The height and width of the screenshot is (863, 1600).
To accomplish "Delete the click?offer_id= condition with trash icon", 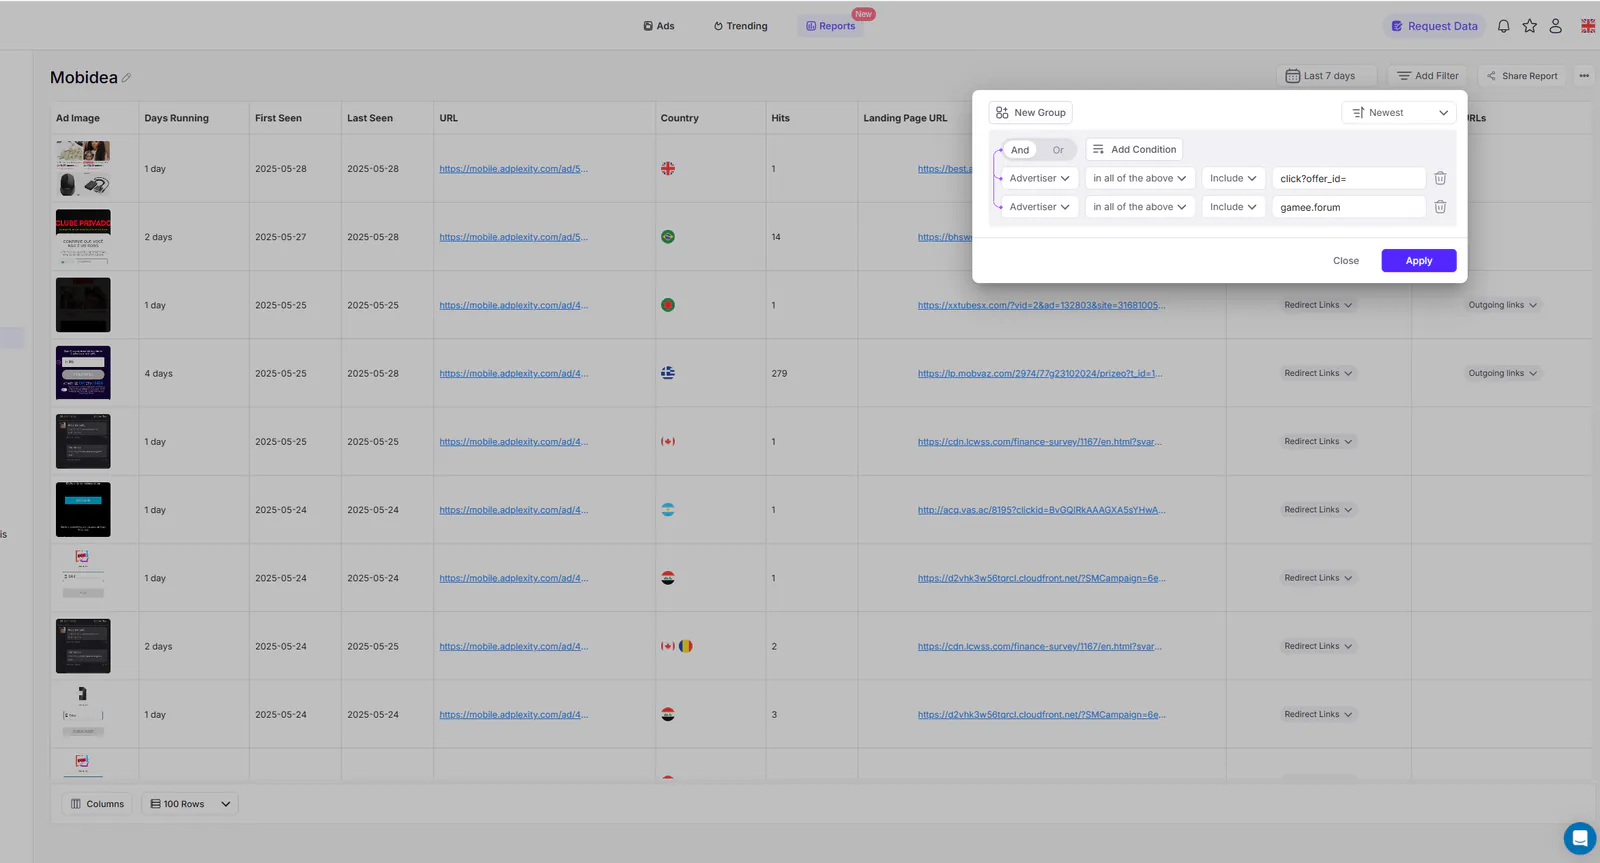I will coord(1440,178).
